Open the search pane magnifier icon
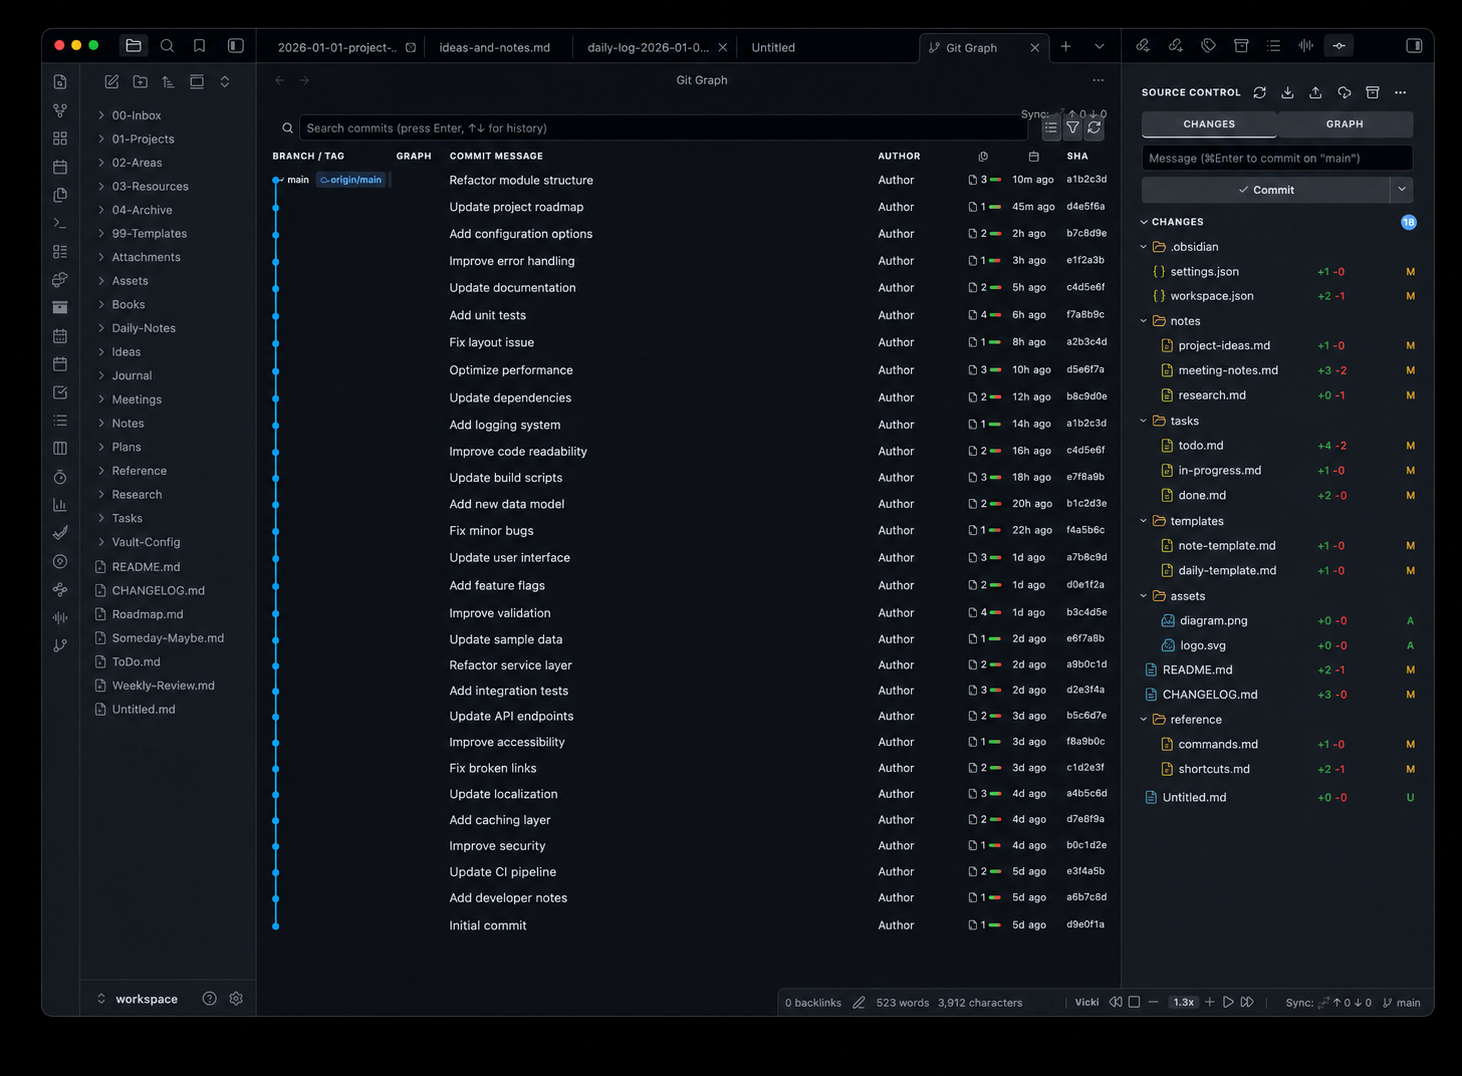Screen dimensions: 1462x1076 pos(167,46)
